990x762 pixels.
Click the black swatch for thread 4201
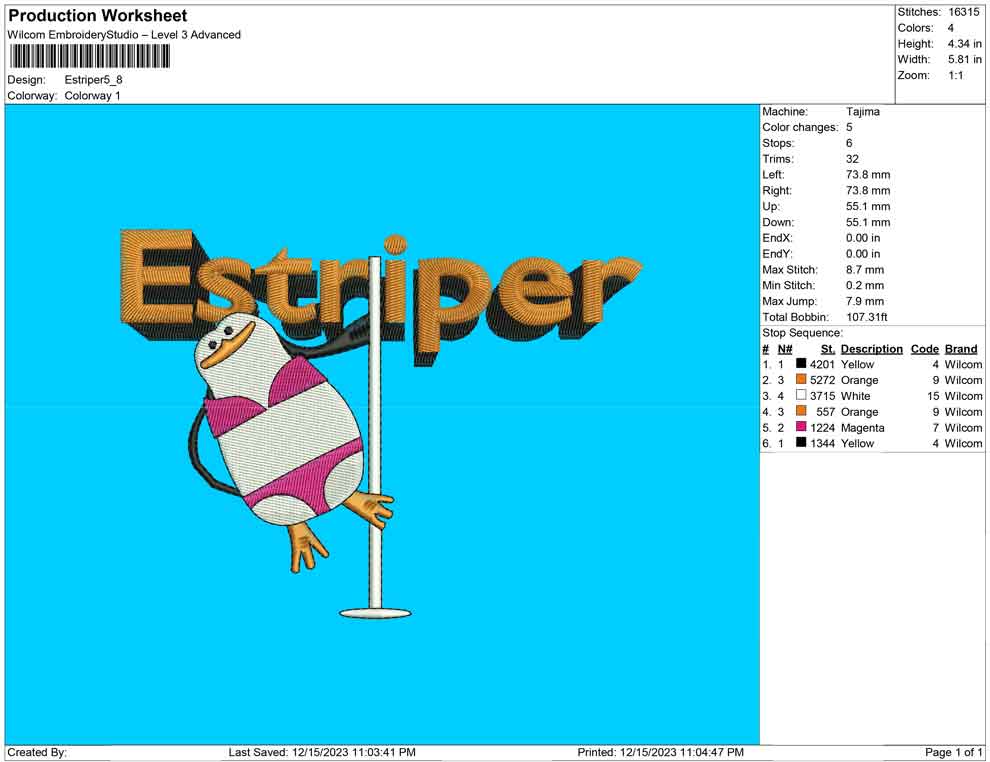(x=801, y=364)
